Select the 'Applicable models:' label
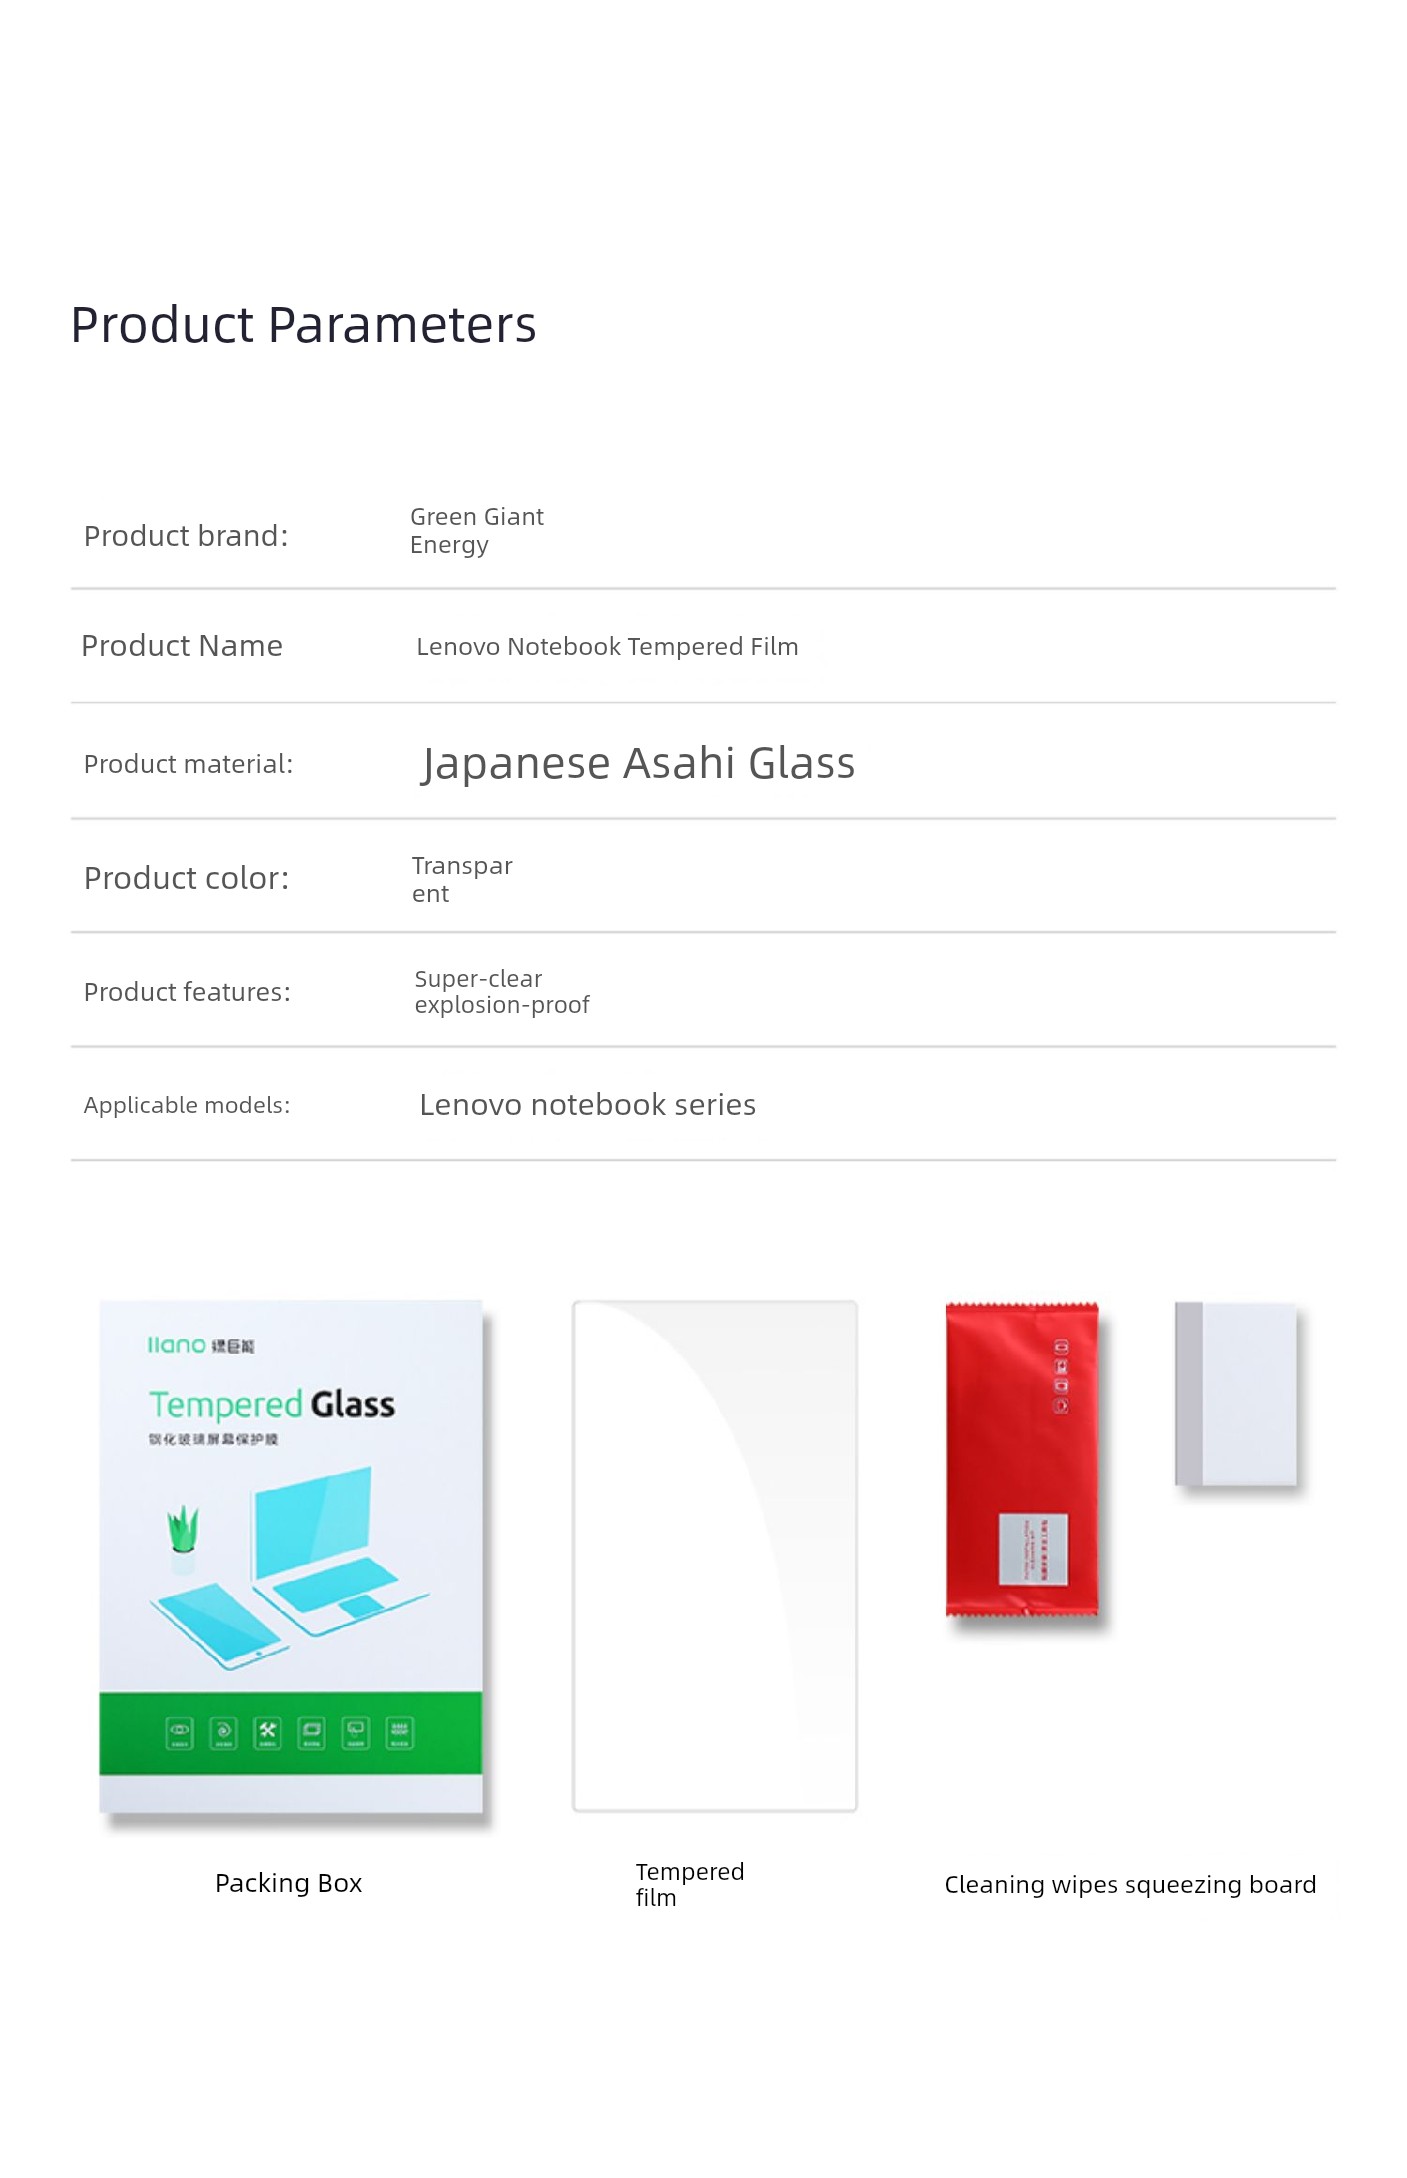 187,1105
